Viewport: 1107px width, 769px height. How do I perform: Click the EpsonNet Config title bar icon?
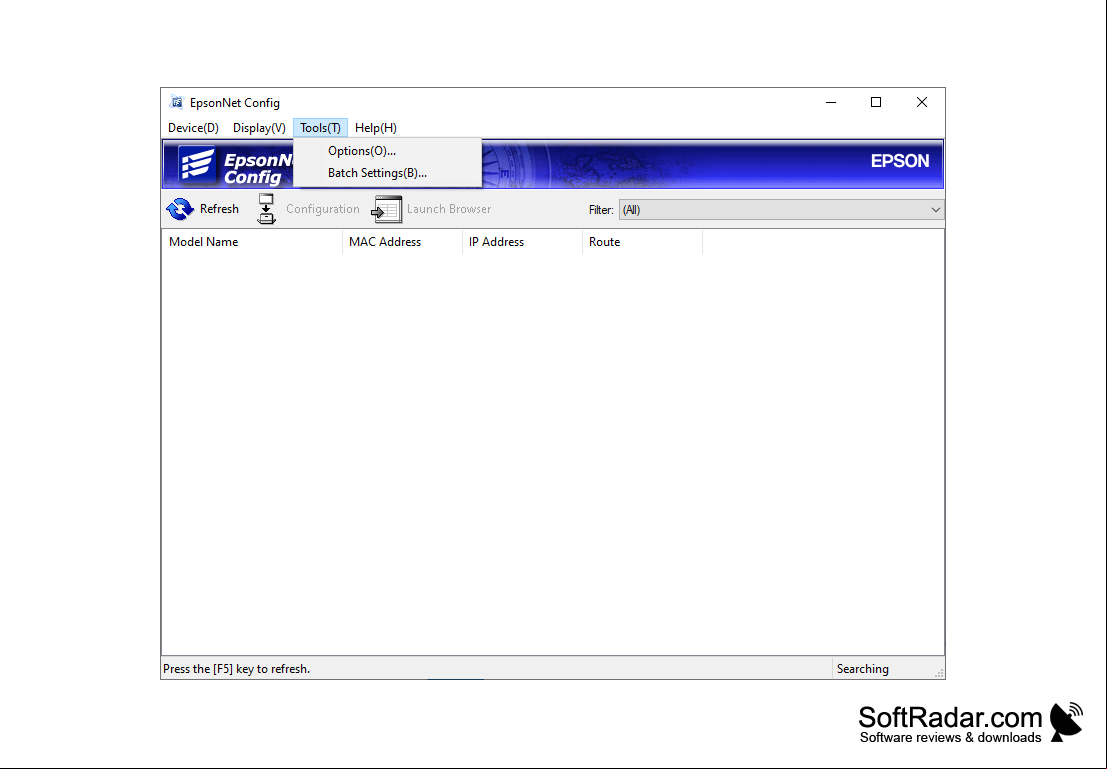176,102
